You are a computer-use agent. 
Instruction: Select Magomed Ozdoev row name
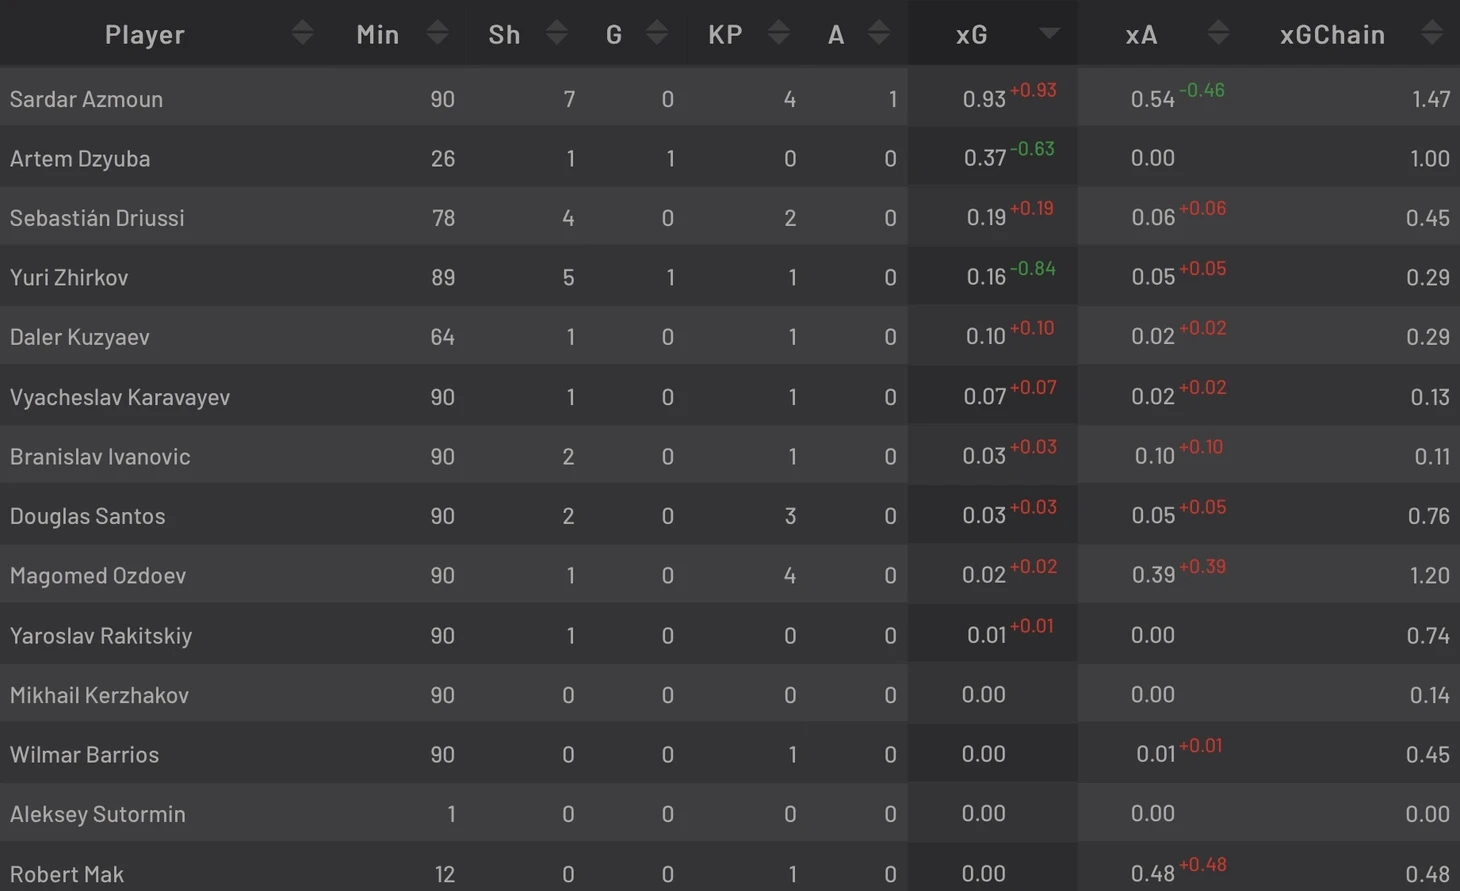coord(98,576)
